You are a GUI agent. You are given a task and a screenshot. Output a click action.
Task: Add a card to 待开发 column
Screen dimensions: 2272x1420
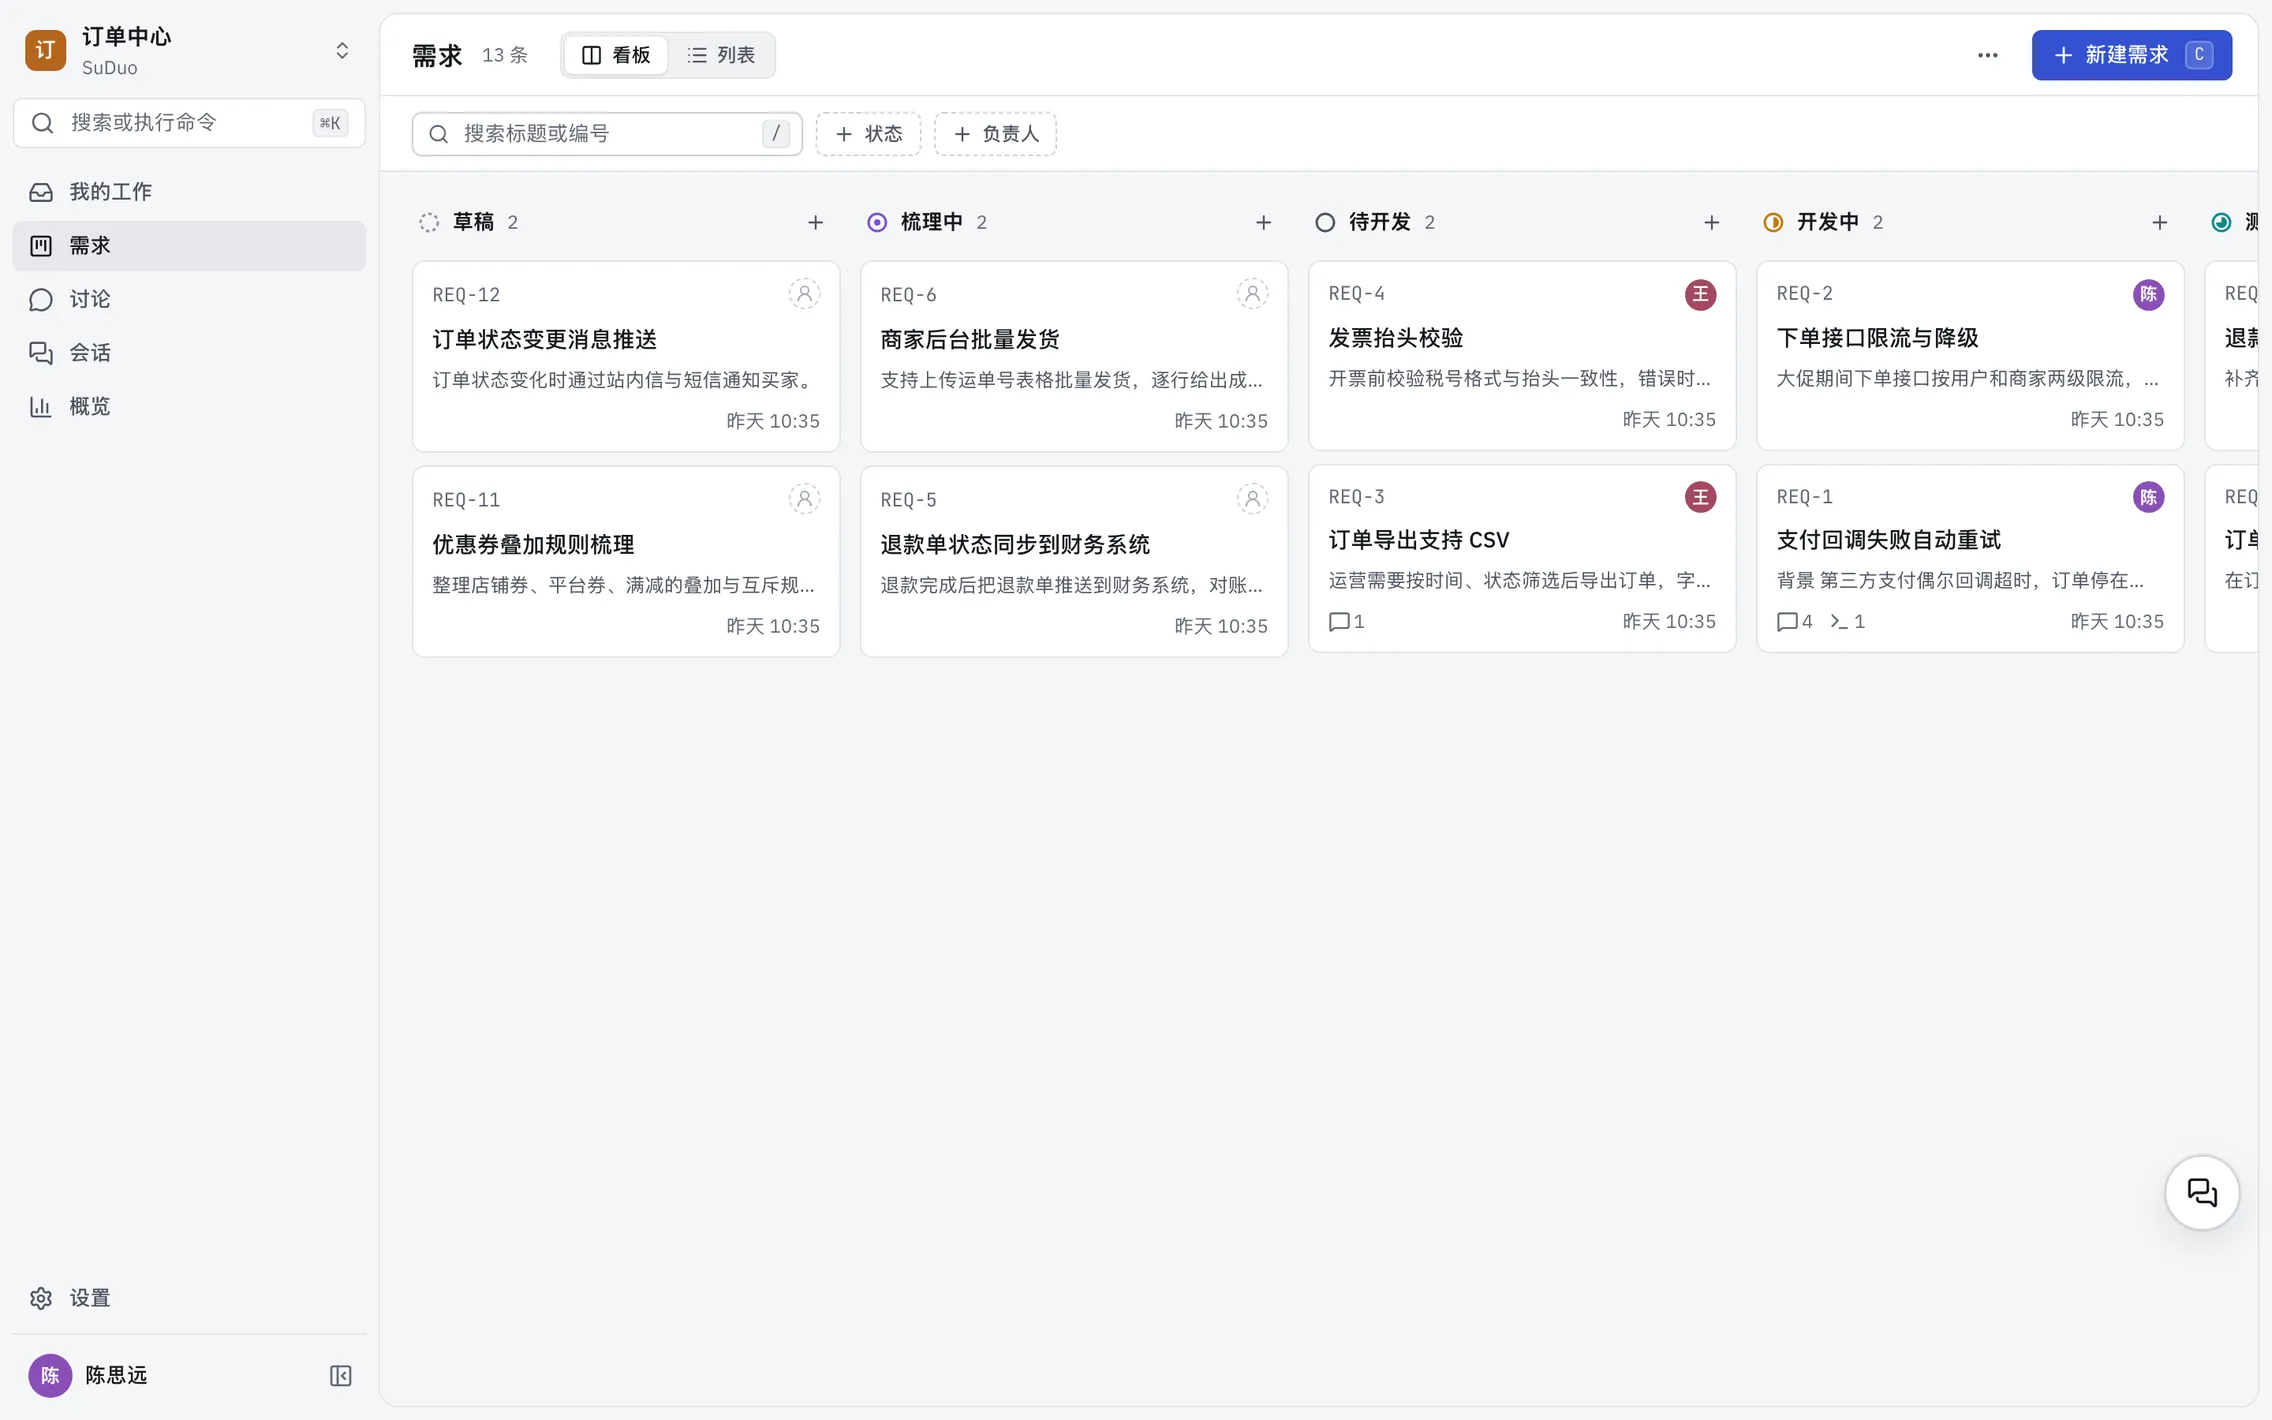click(1711, 222)
